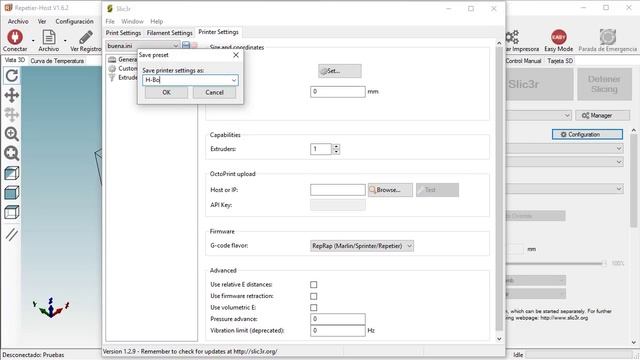Image resolution: width=640 pixels, height=360 pixels.
Task: Toggle the parallel projection lines icon
Action: tap(12, 234)
